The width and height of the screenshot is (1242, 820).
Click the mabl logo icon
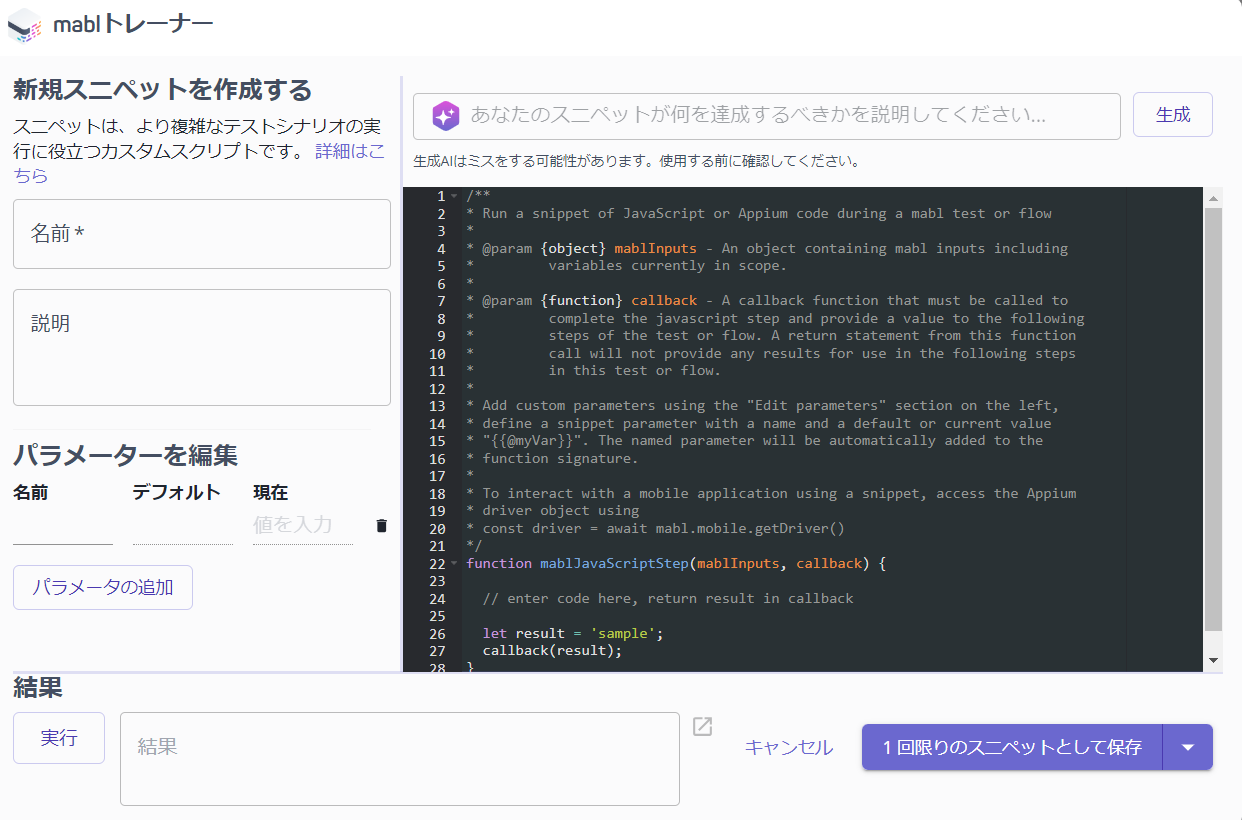point(25,25)
